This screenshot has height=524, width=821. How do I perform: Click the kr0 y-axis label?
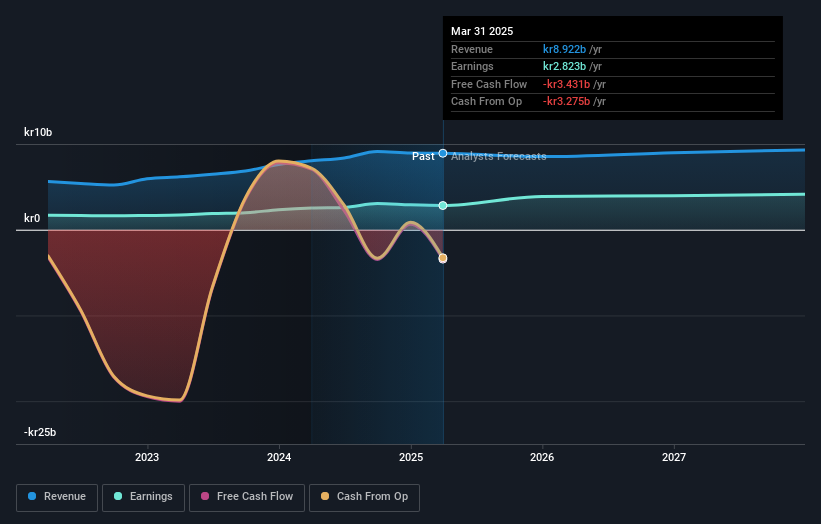32,218
